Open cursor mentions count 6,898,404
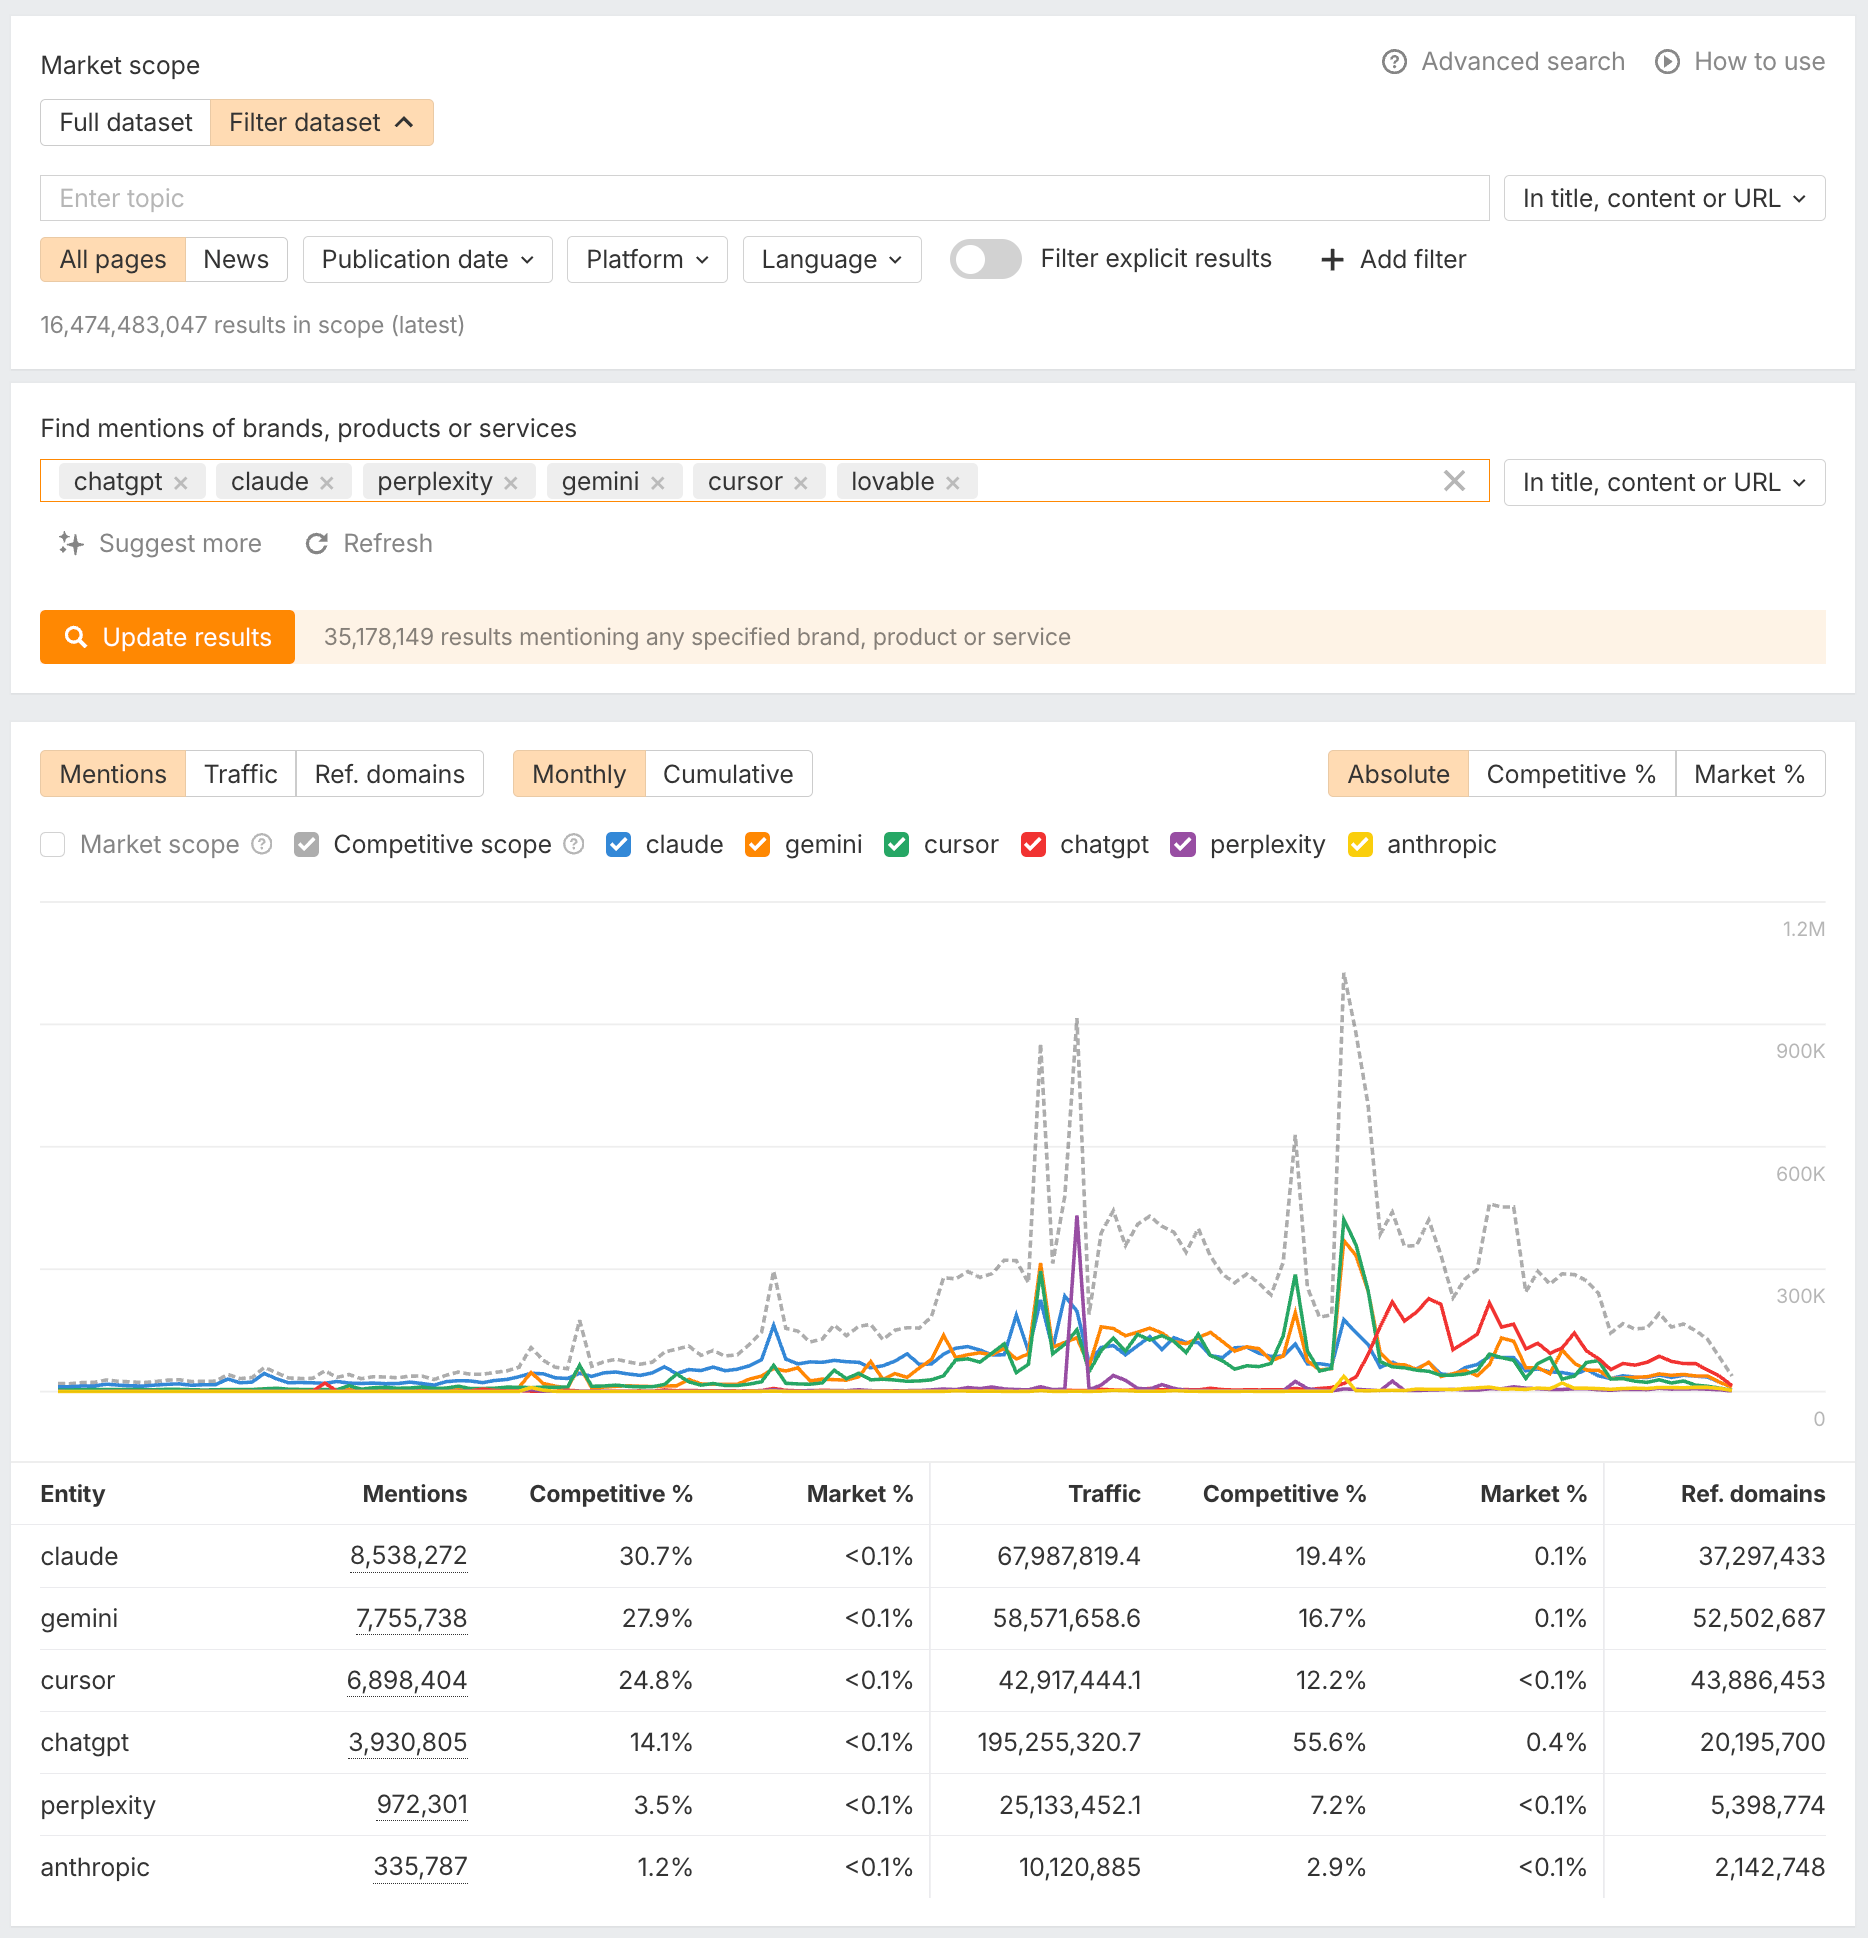This screenshot has width=1868, height=1938. (x=406, y=1680)
